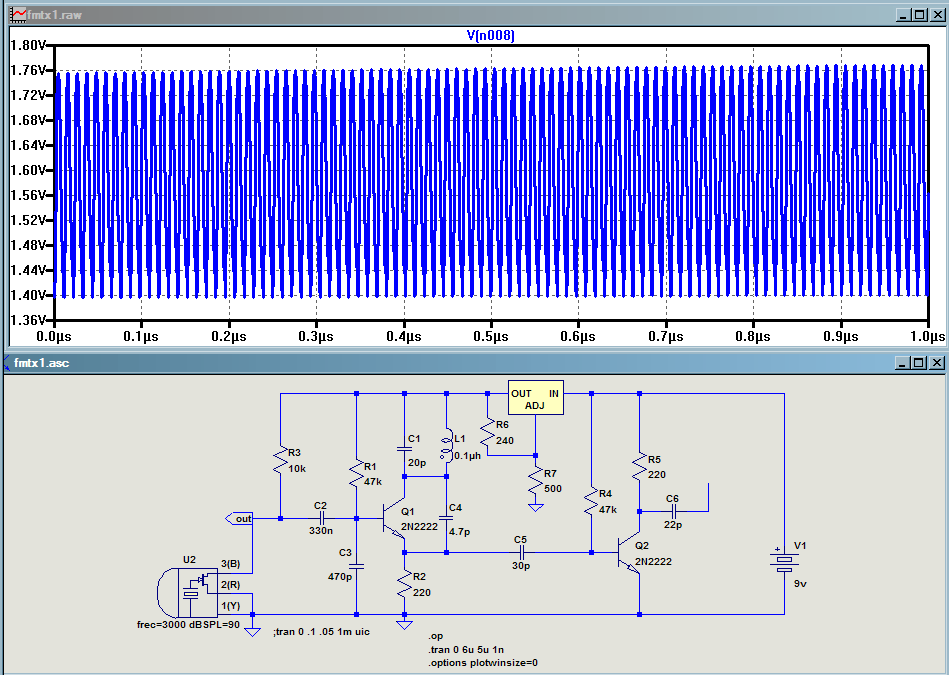
Task: Click the 330n value of C2
Action: (x=321, y=531)
